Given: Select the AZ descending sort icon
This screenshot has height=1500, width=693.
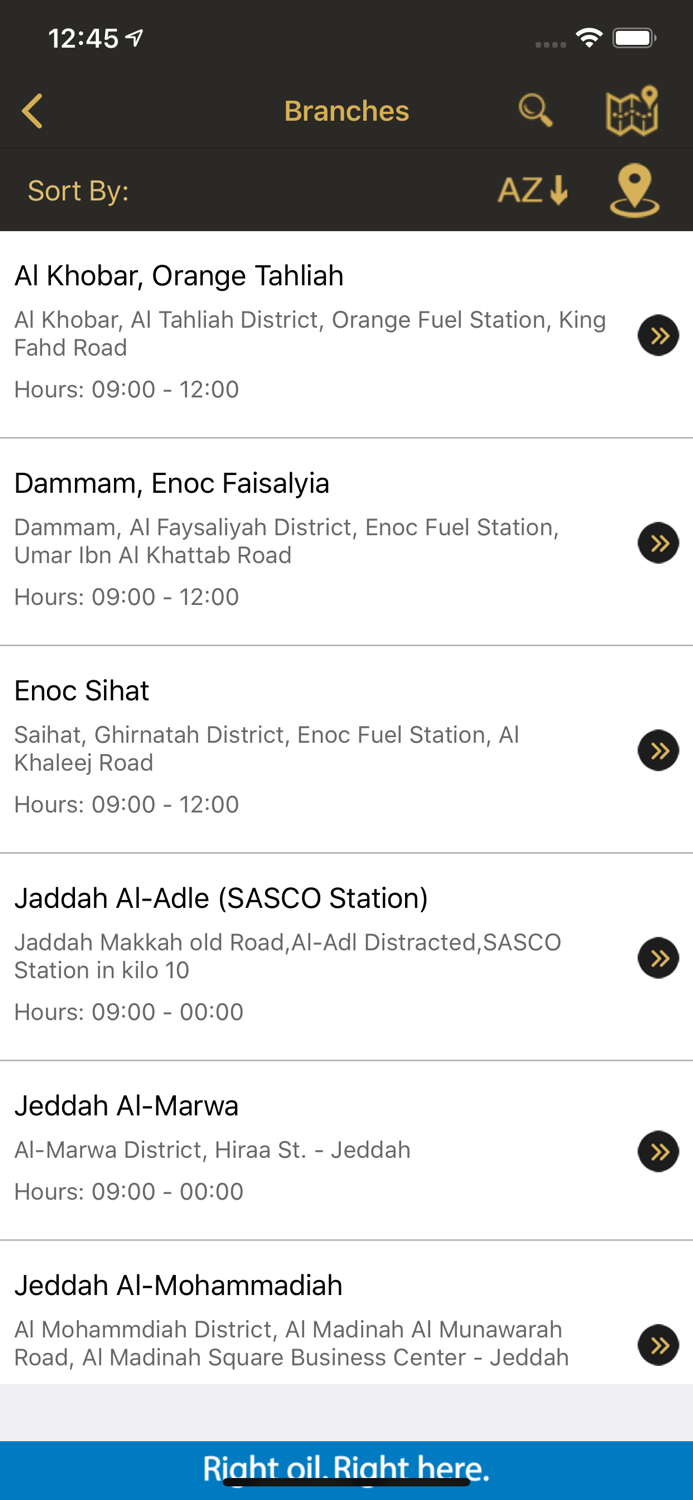Looking at the screenshot, I should 533,189.
